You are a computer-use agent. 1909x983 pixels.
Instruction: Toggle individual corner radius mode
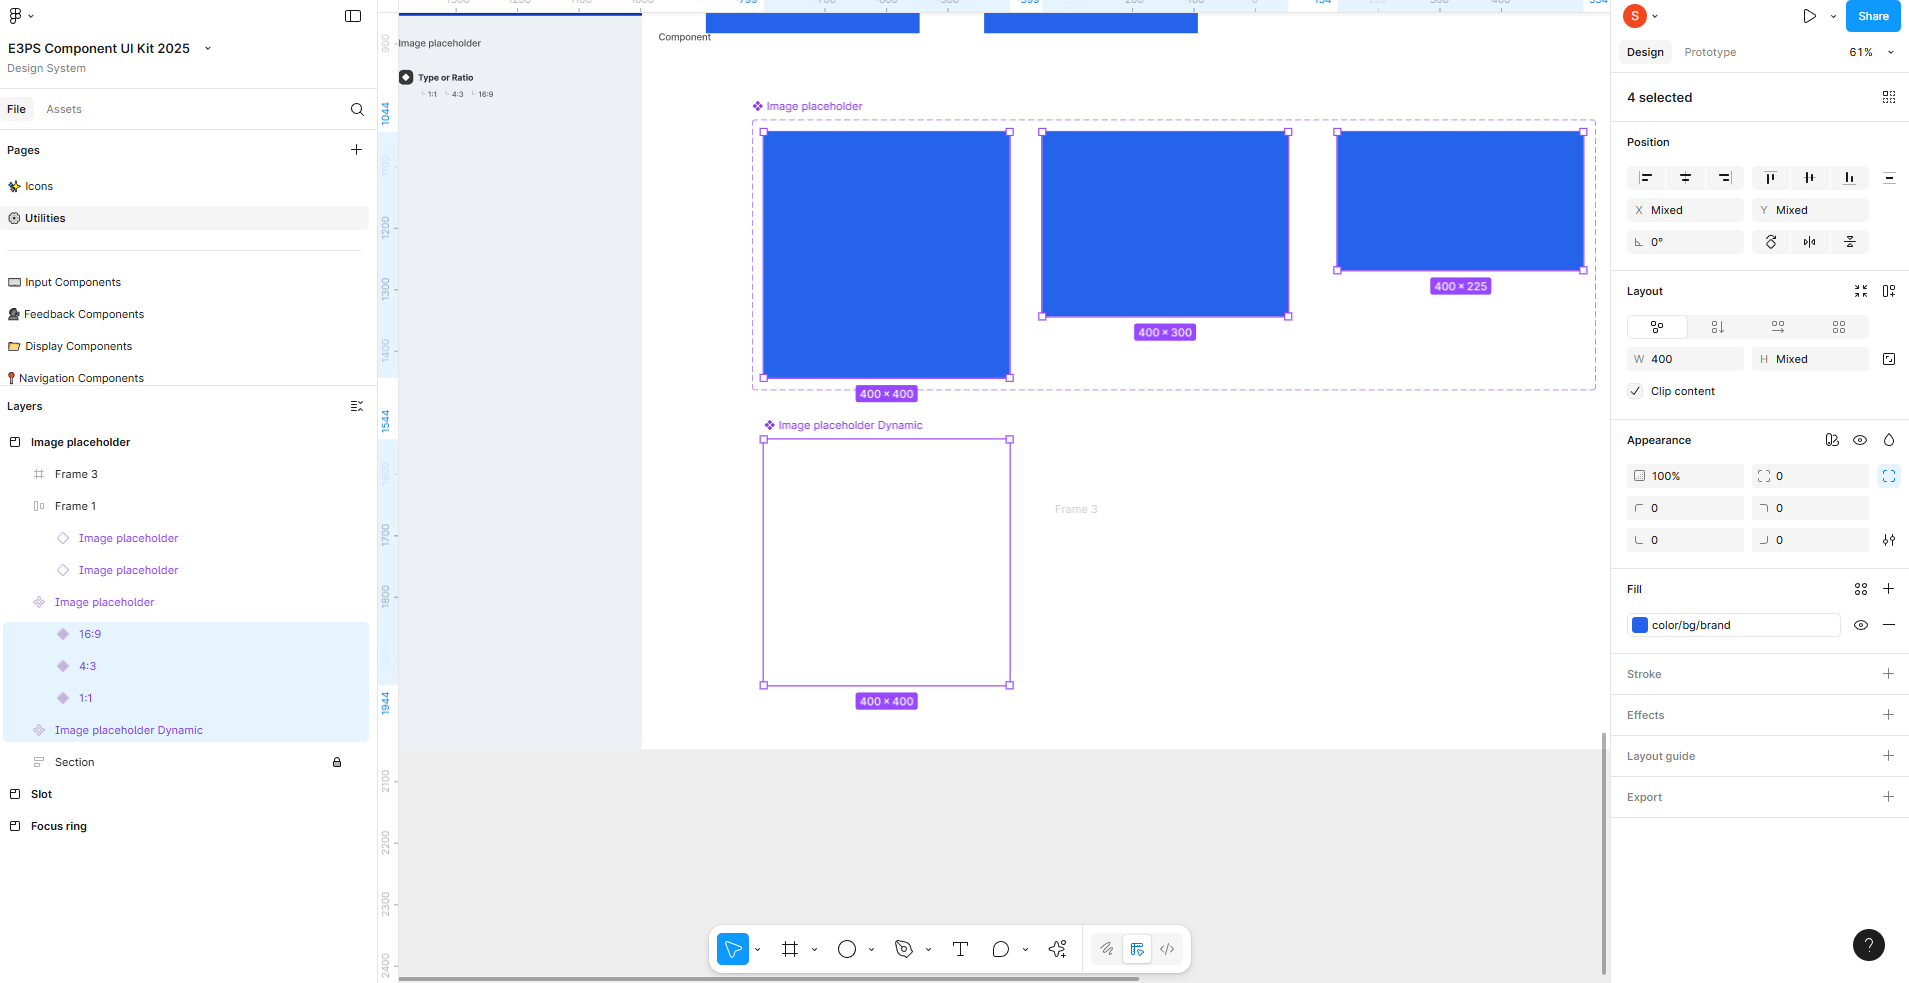tap(1889, 476)
